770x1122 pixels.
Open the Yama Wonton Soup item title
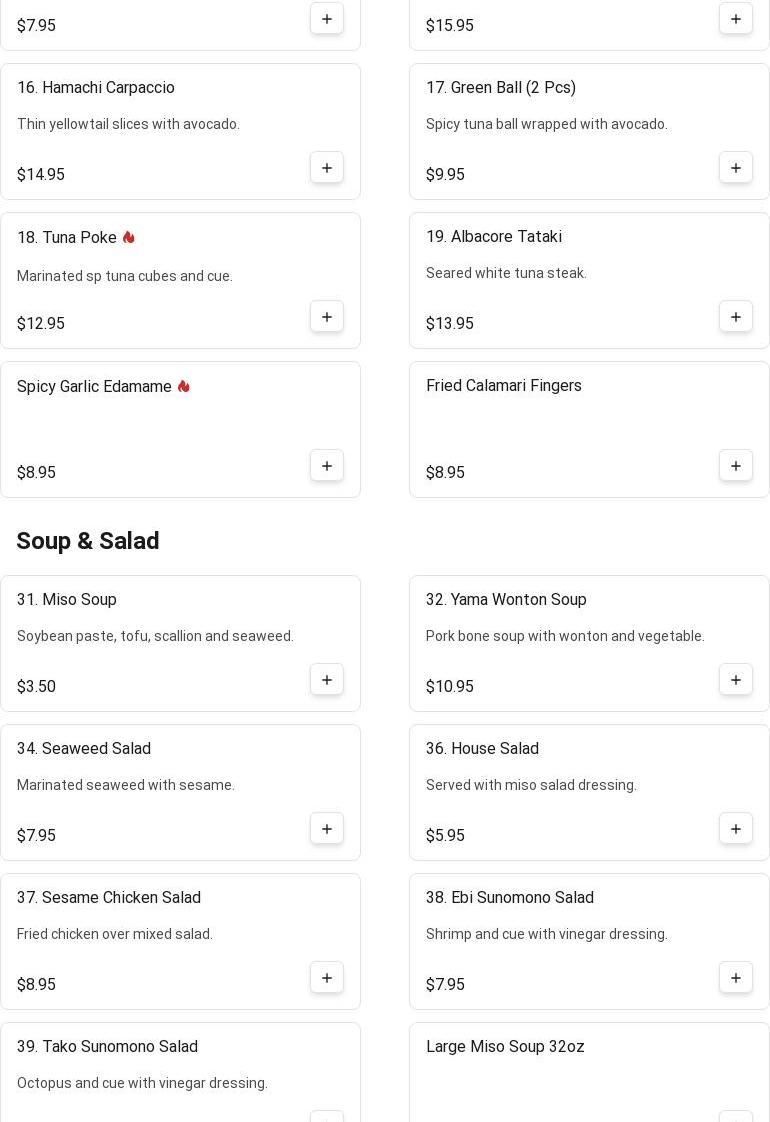[506, 600]
